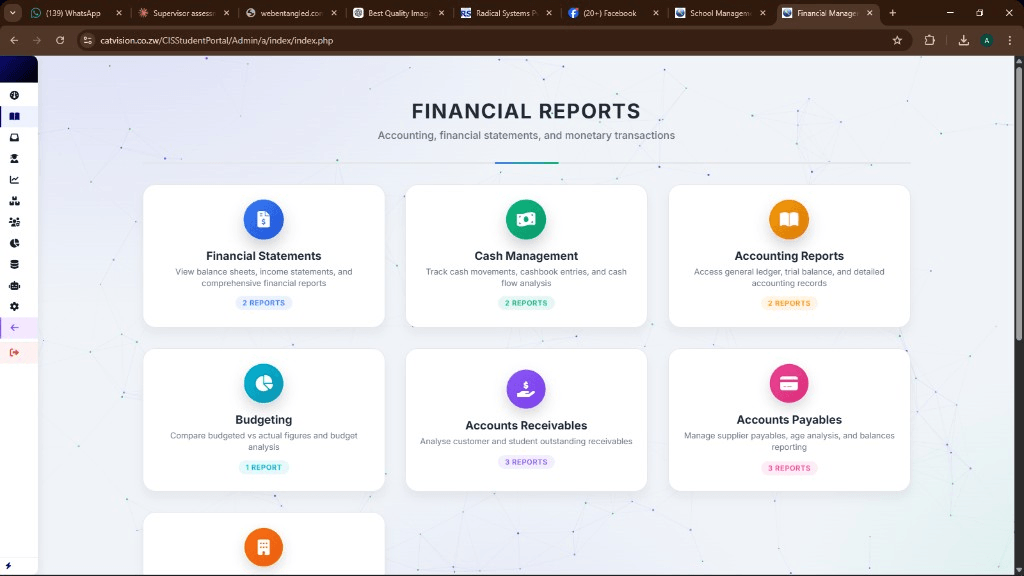Click the Financial Statements card description text

click(264, 278)
